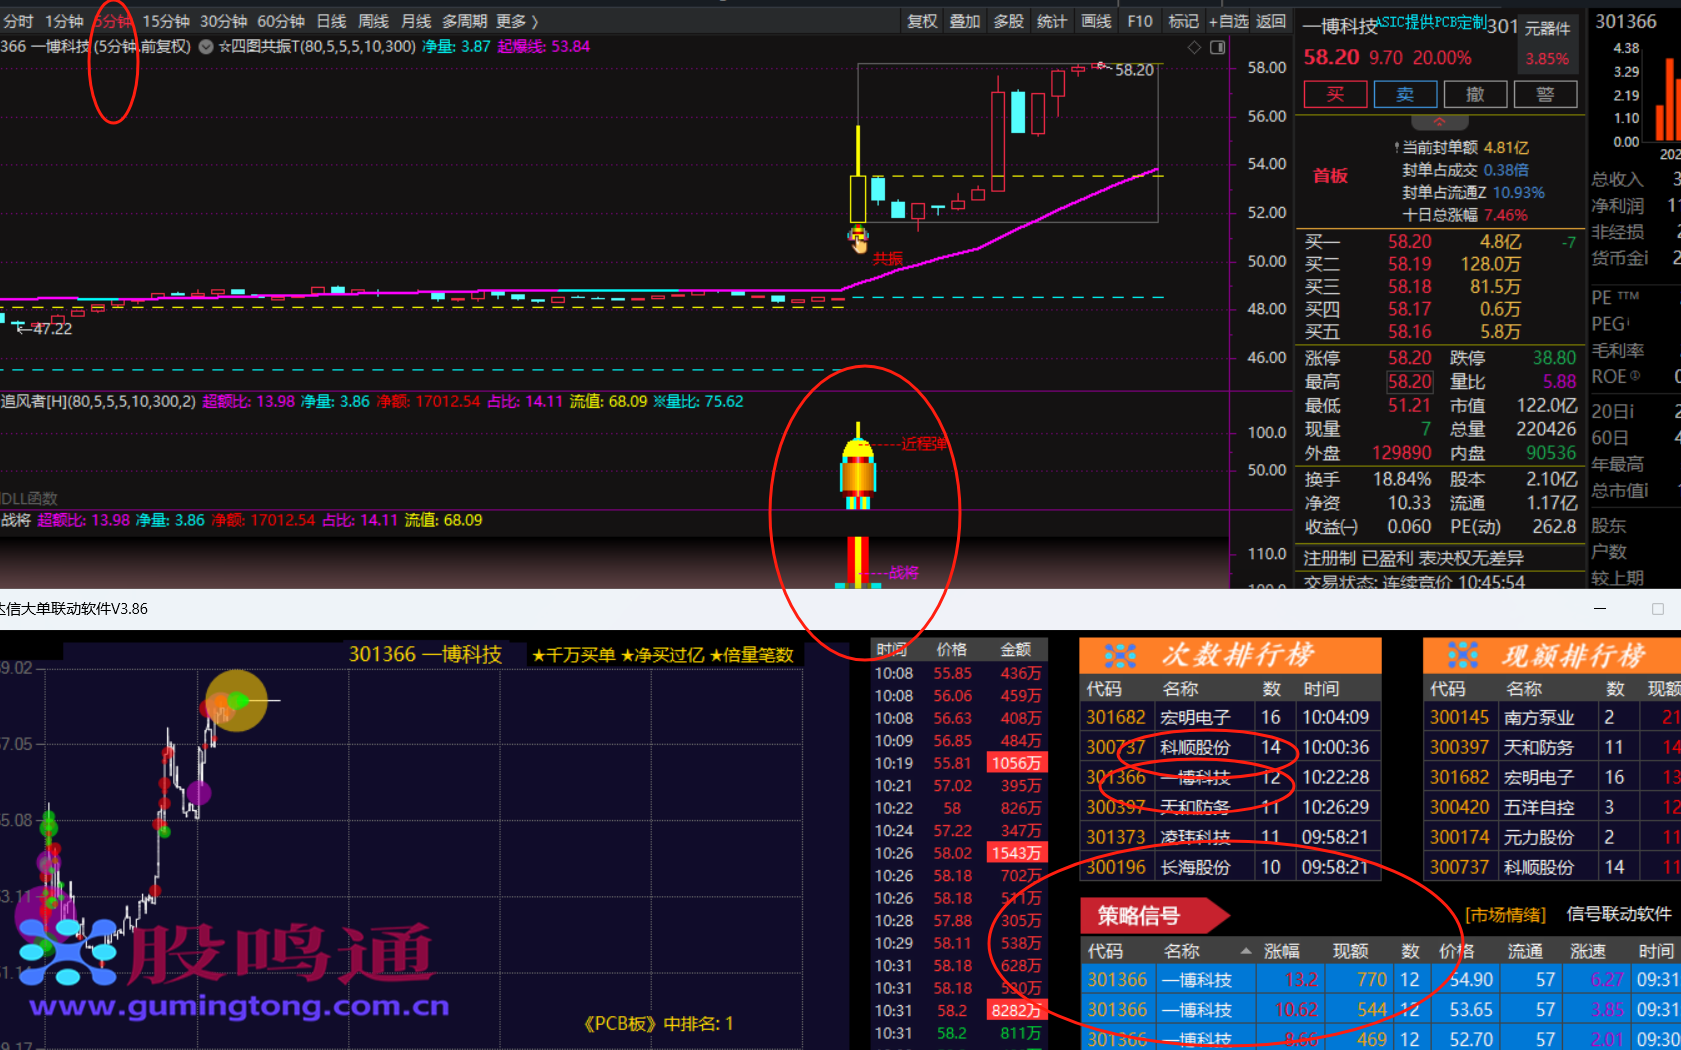Click the blue 卖 sell button

pyautogui.click(x=1405, y=94)
